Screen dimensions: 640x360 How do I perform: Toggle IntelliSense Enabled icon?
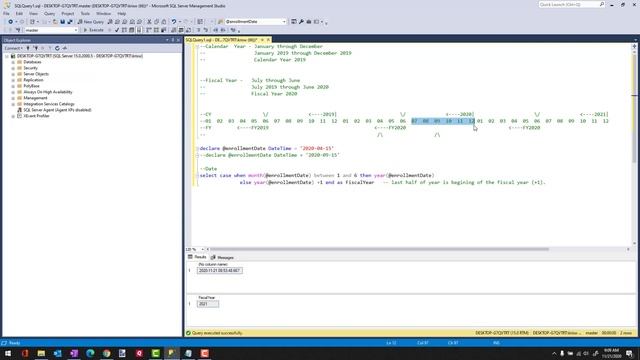(139, 30)
